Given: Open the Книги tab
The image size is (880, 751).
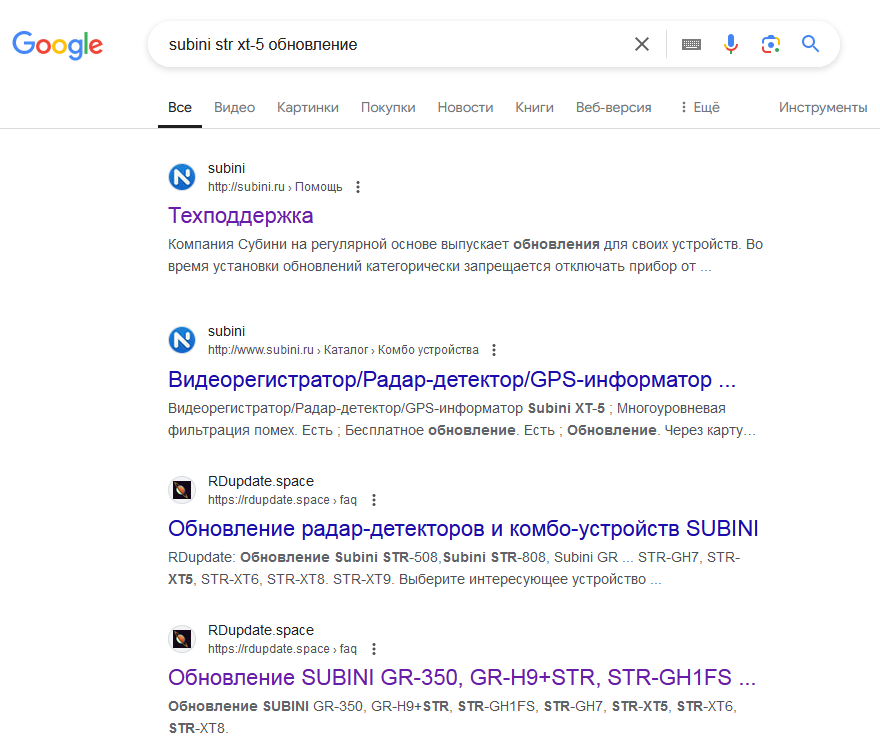Looking at the screenshot, I should (x=534, y=107).
